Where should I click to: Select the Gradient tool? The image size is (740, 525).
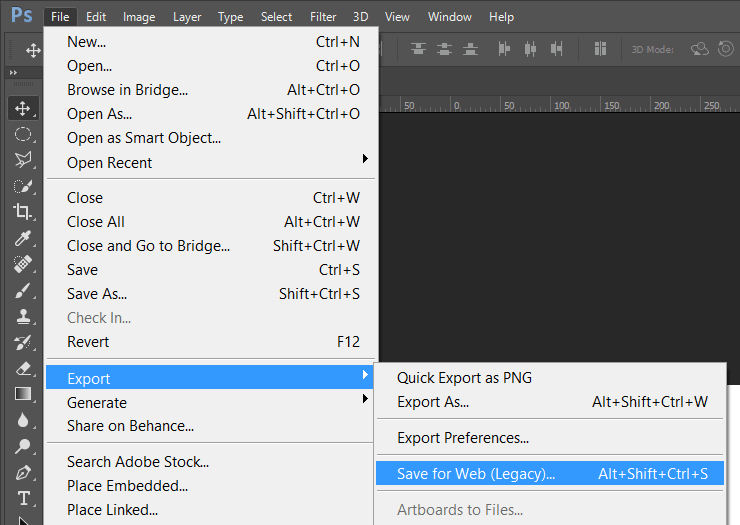(x=23, y=394)
